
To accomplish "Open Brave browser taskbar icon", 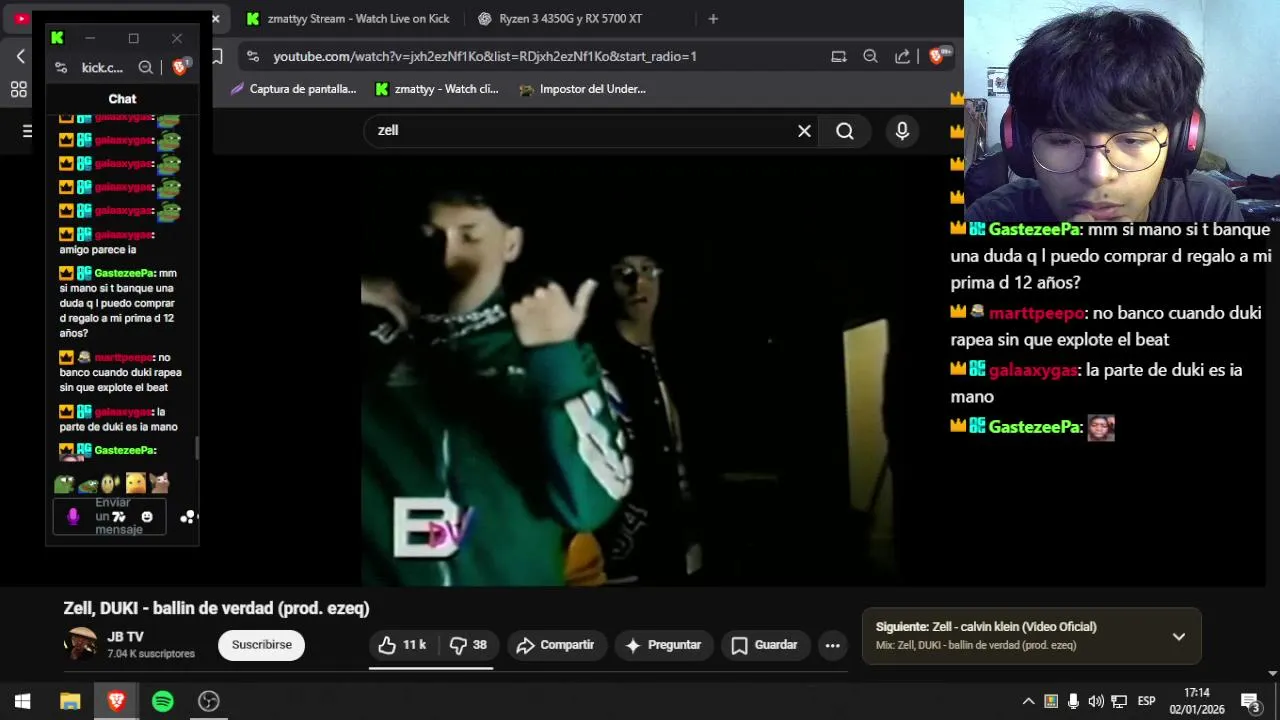I will point(116,701).
